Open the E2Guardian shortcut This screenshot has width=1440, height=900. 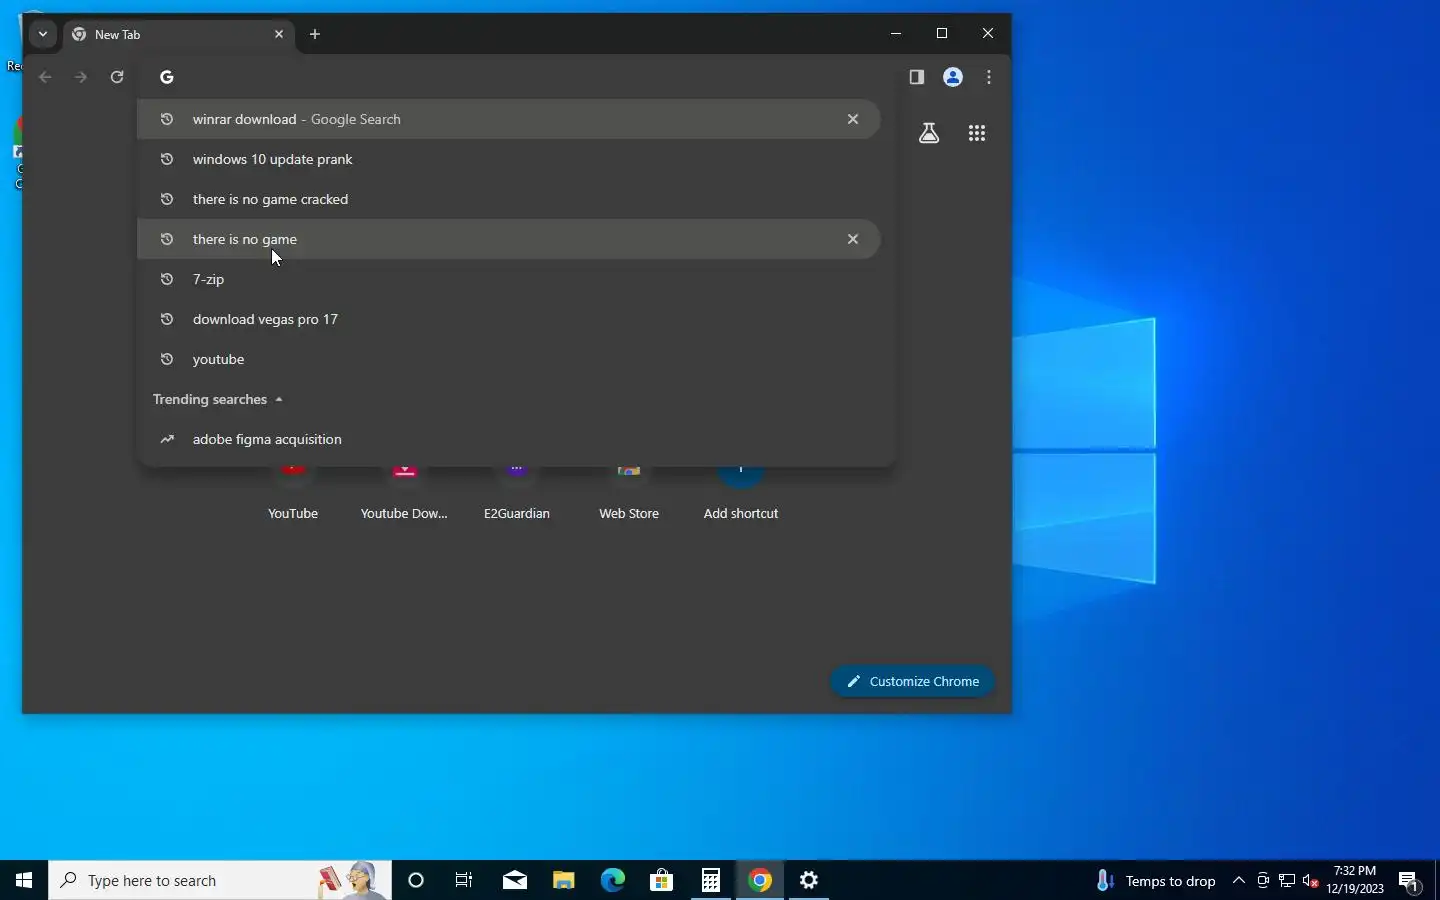pyautogui.click(x=517, y=497)
